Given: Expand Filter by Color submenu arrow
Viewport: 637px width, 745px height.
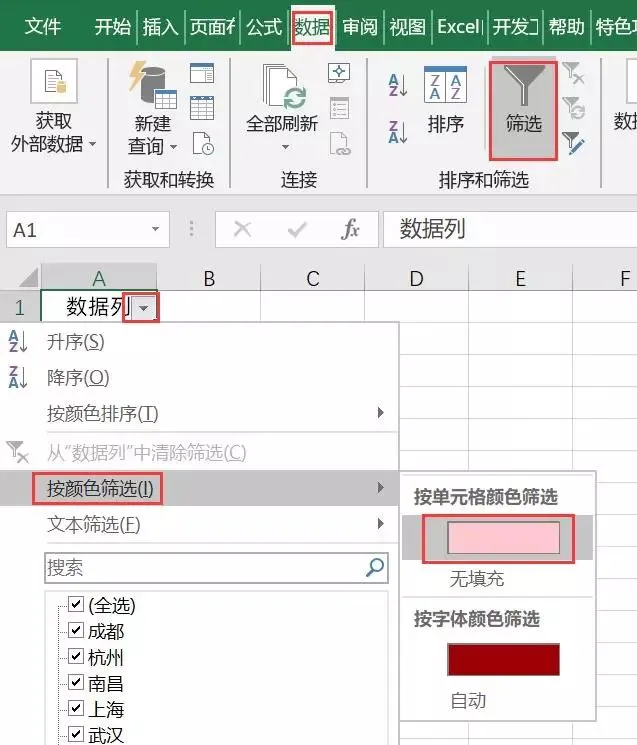Looking at the screenshot, I should coord(380,487).
